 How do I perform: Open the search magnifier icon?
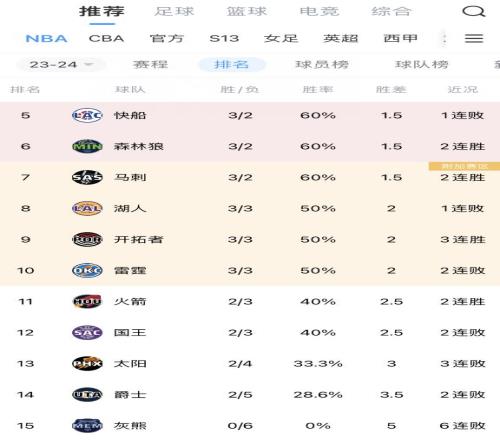[x=474, y=12]
